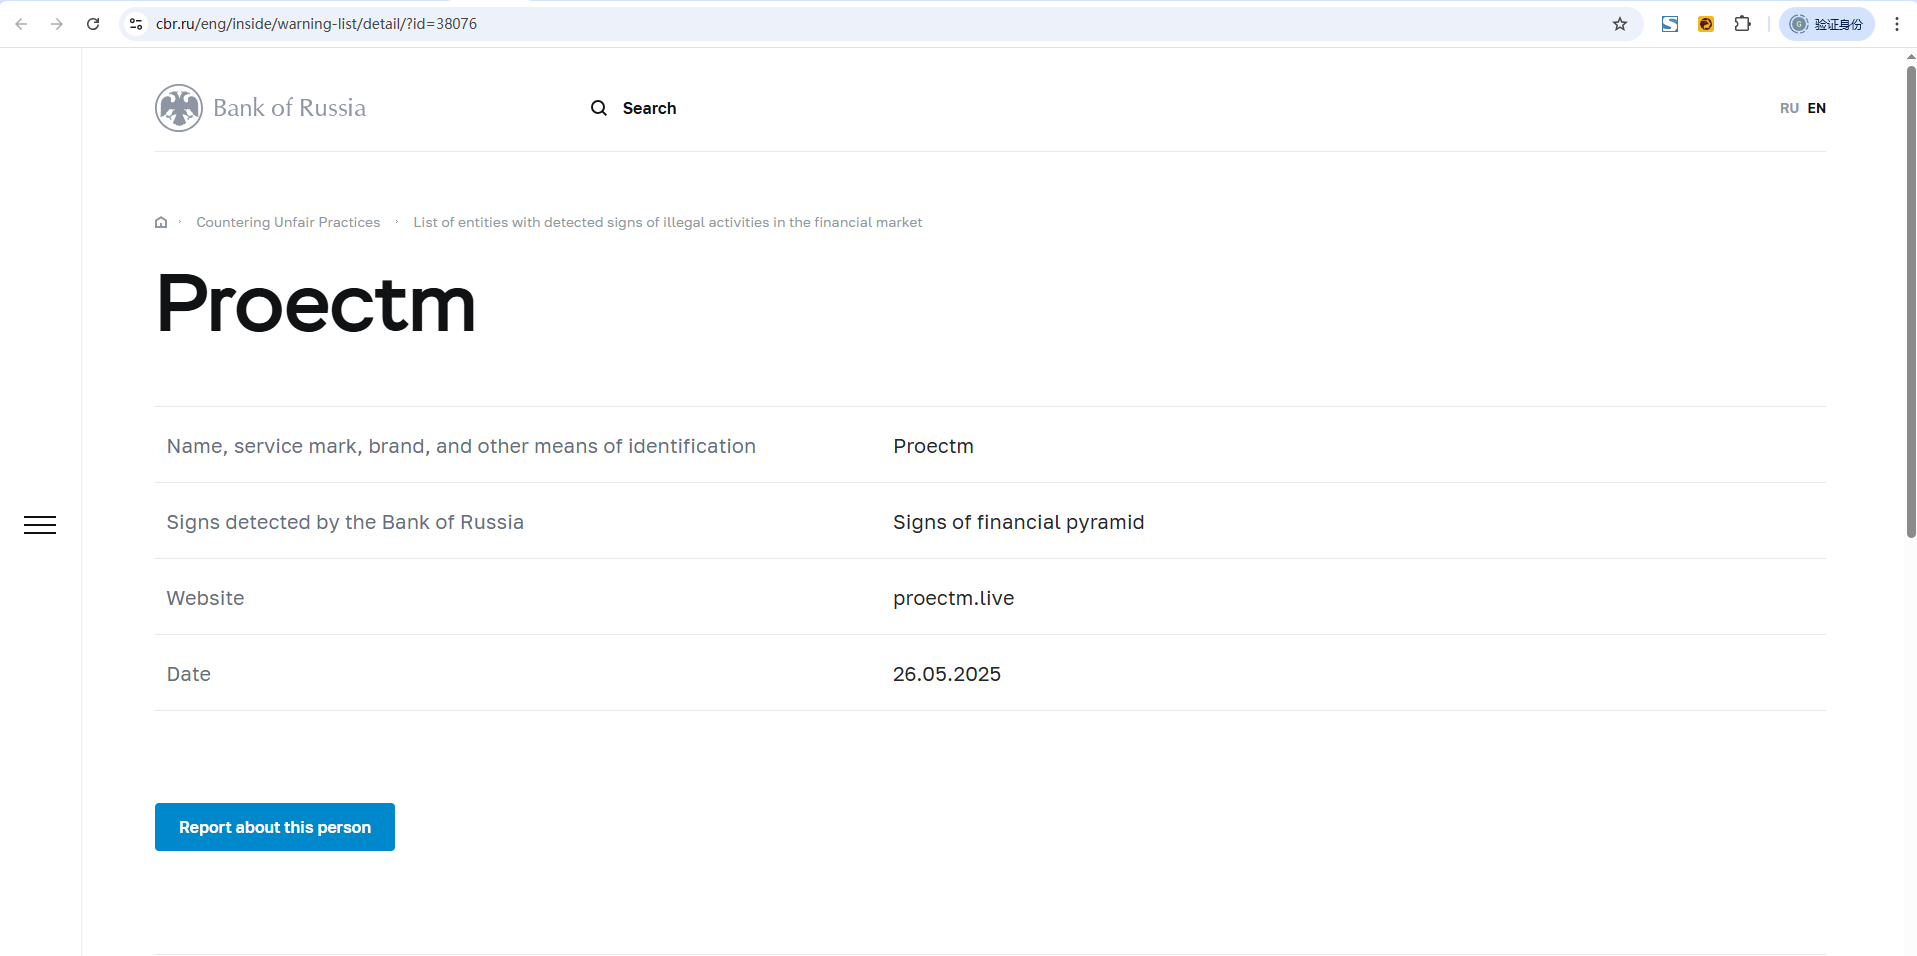Reload the page
Image resolution: width=1917 pixels, height=956 pixels.
[x=93, y=24]
